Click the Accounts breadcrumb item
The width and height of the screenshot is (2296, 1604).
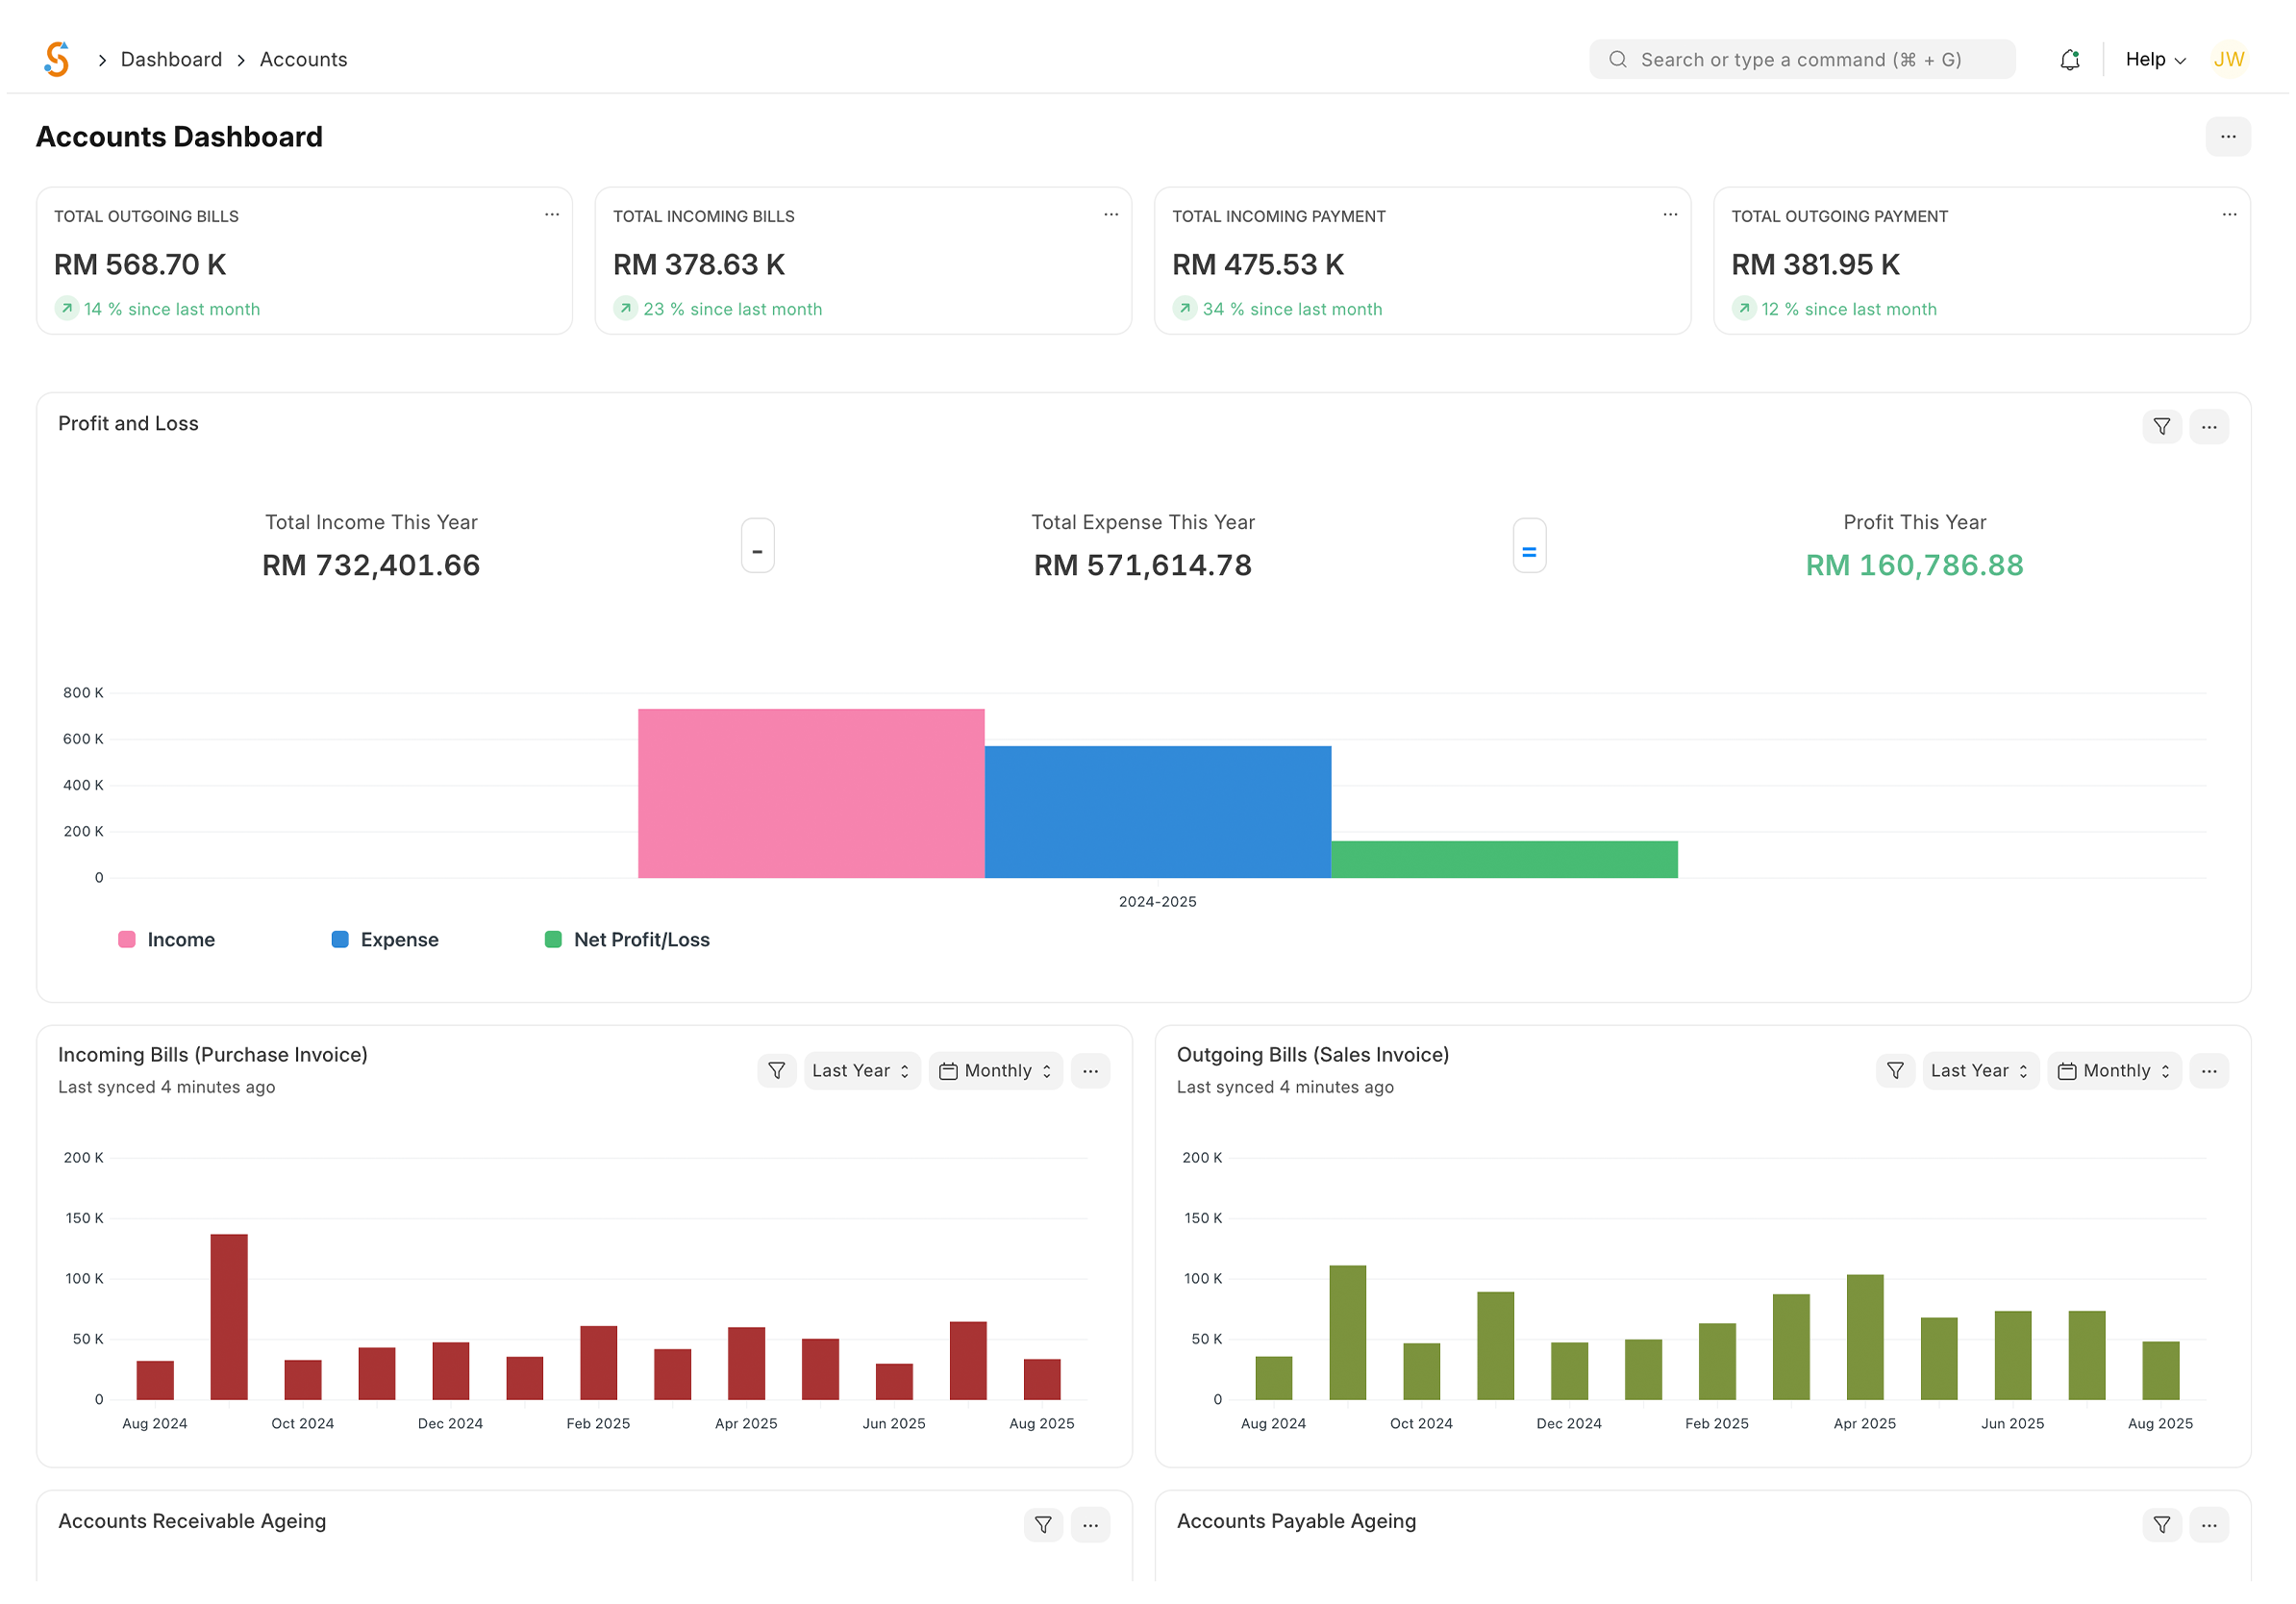point(303,60)
